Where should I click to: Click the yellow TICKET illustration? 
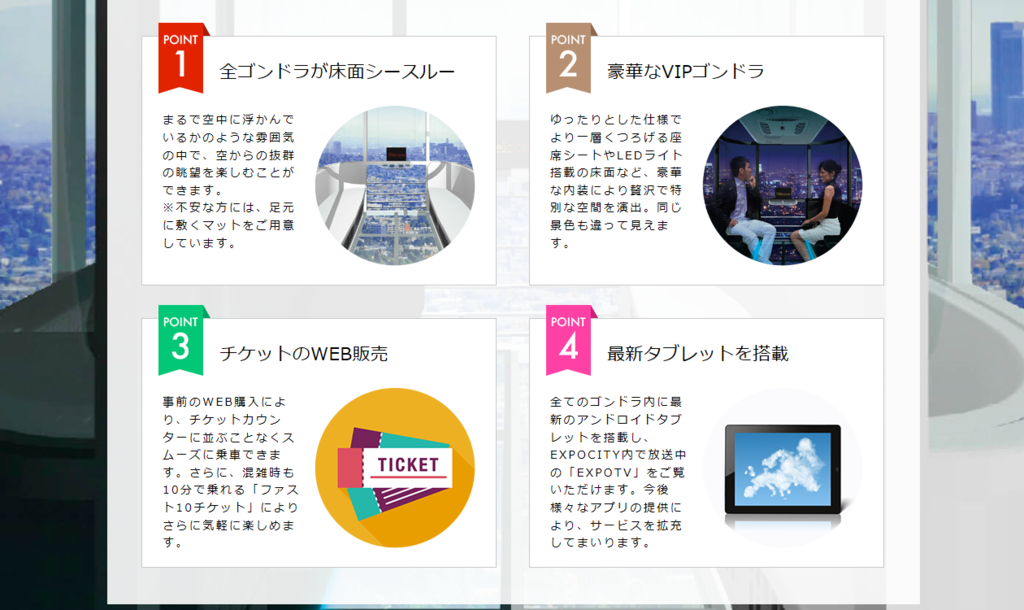(394, 468)
